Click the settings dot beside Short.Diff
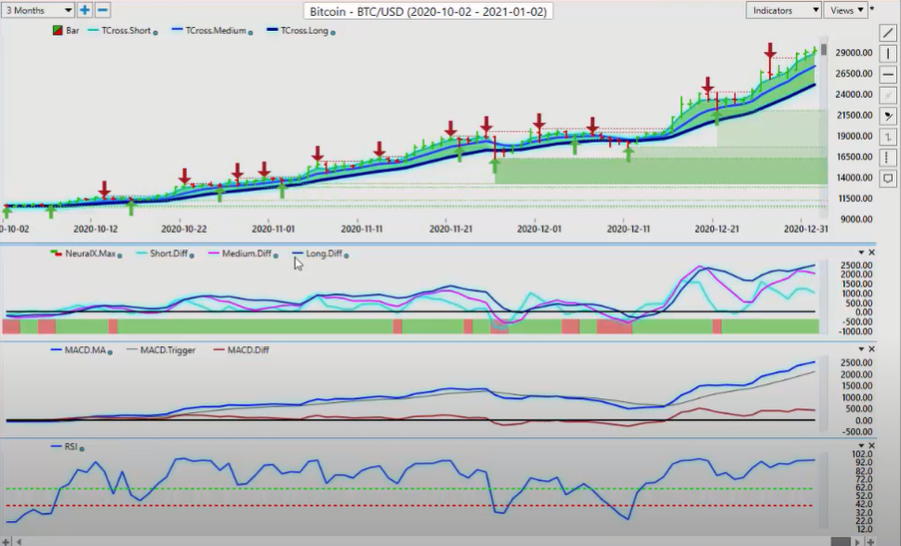Image resolution: width=901 pixels, height=546 pixels. click(x=192, y=256)
